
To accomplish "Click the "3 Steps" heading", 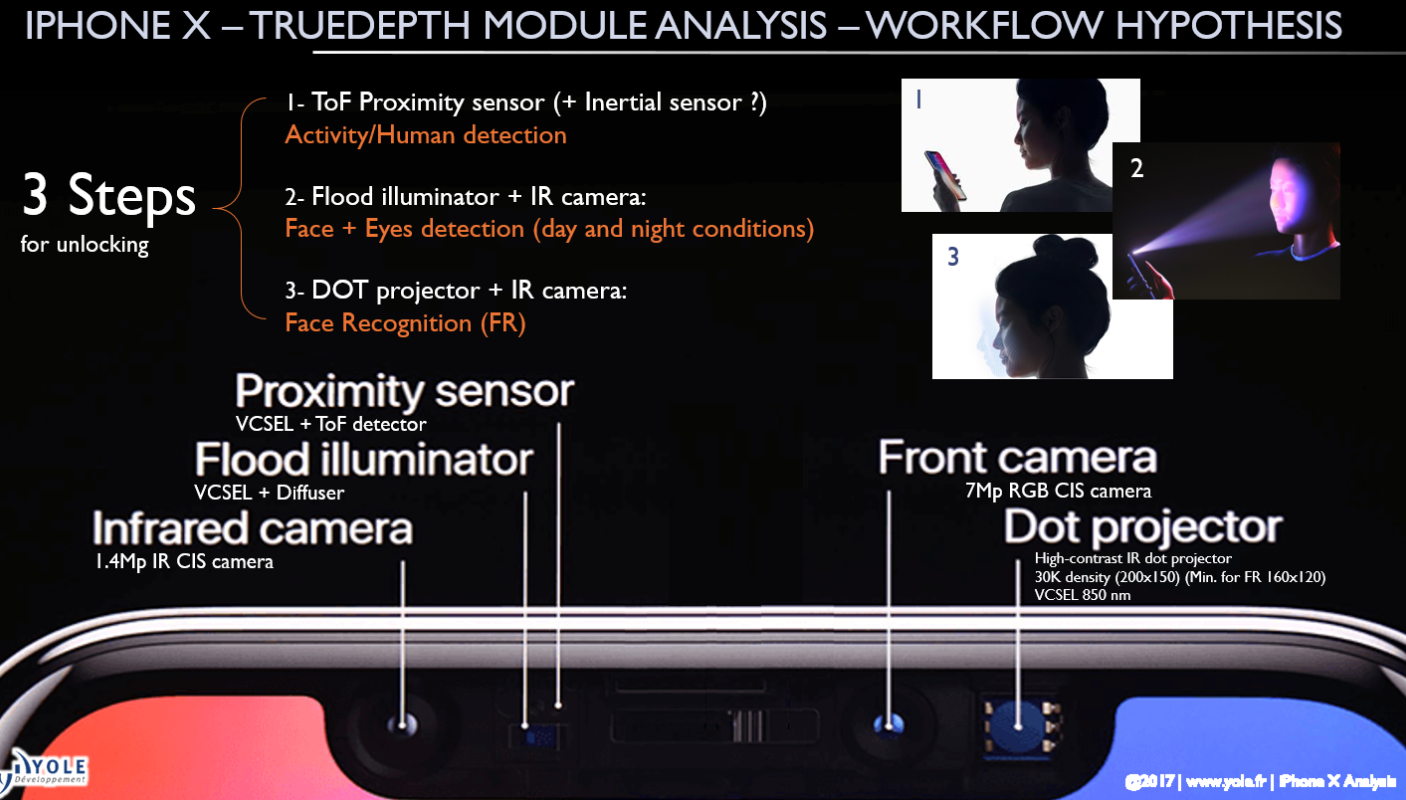I will point(109,195).
